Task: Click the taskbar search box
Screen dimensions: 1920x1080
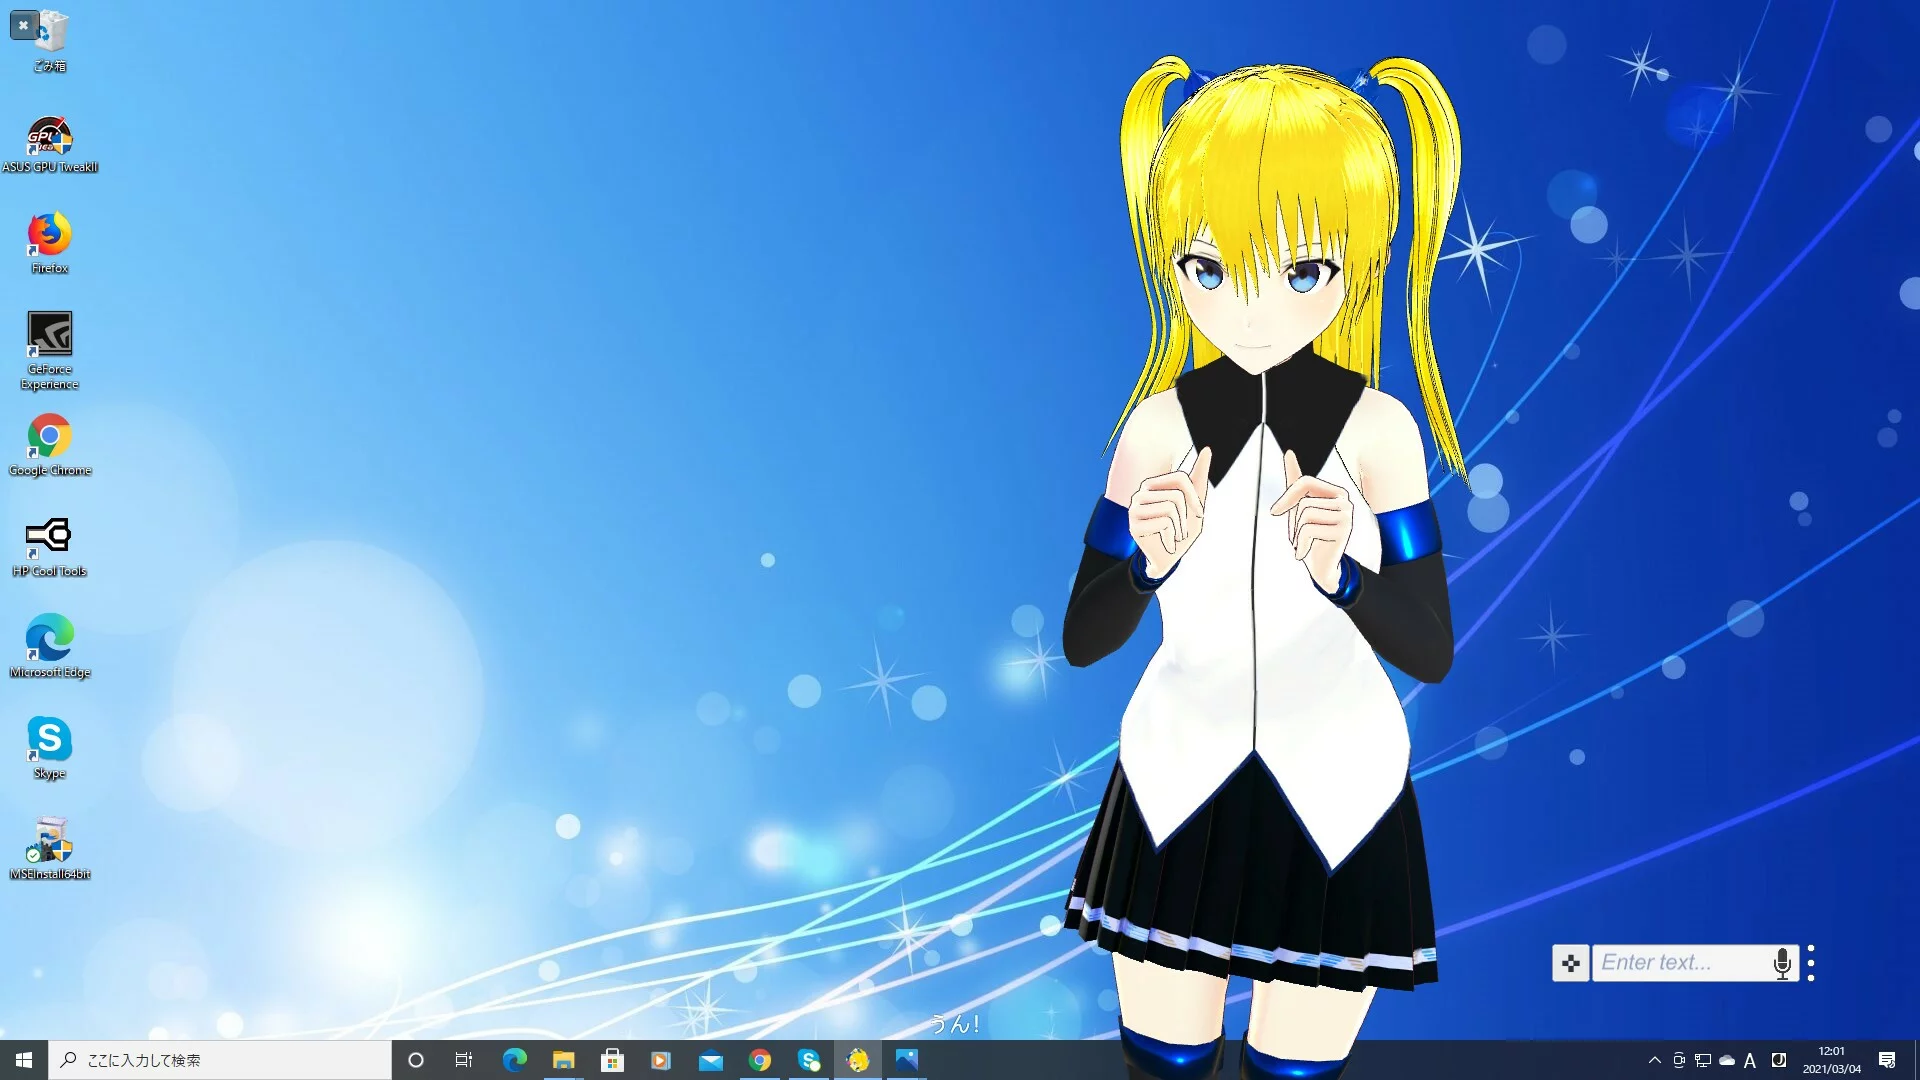Action: tap(220, 1060)
